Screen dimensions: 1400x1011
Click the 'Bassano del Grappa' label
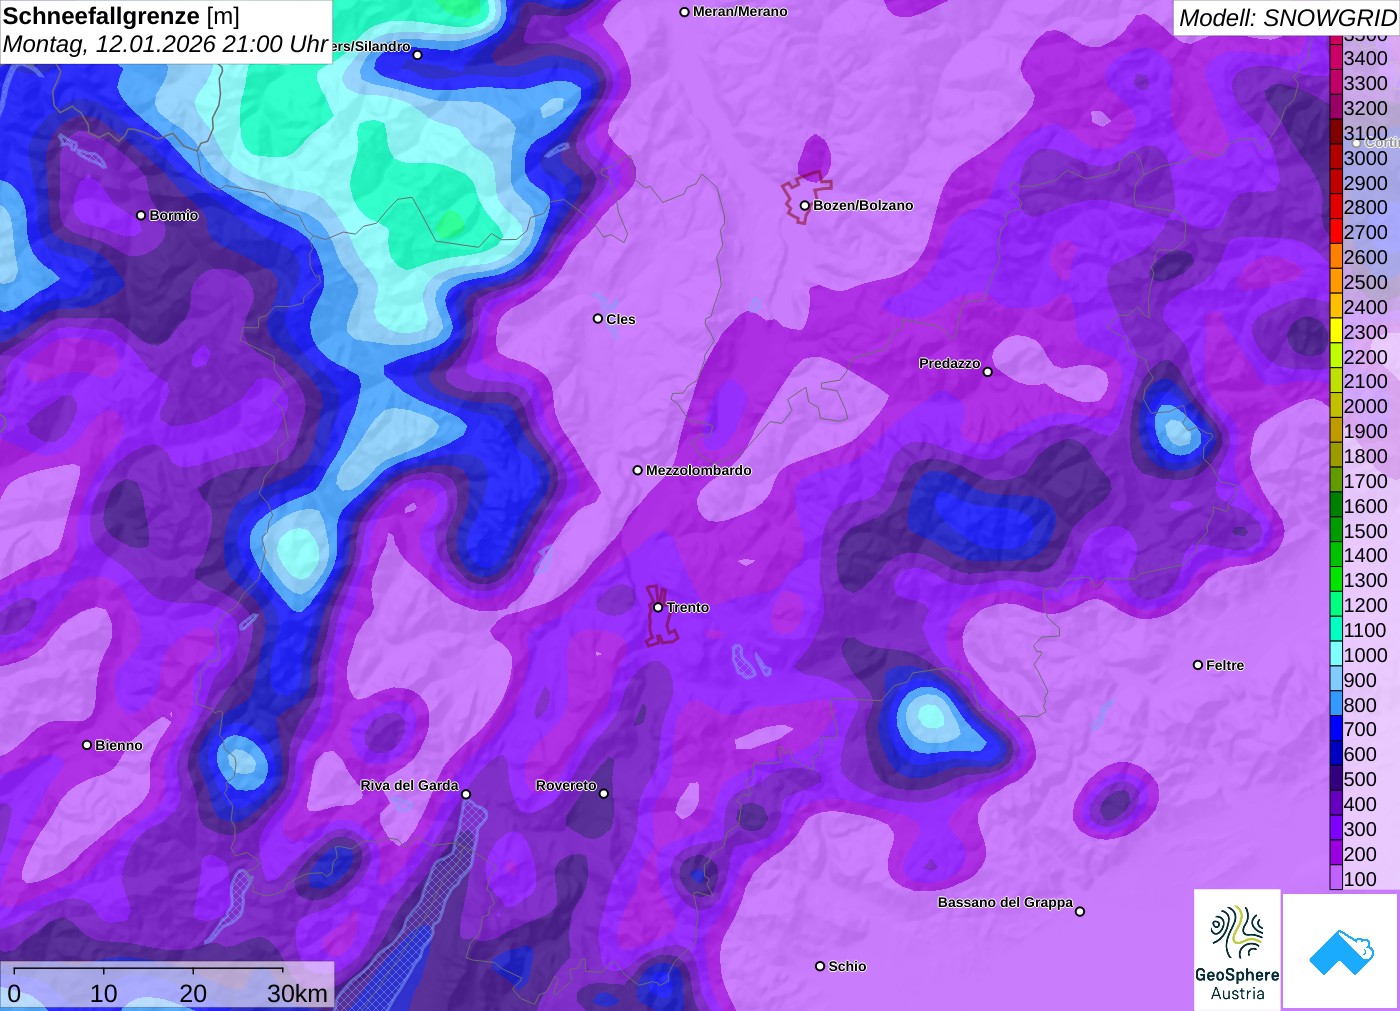tap(1005, 902)
